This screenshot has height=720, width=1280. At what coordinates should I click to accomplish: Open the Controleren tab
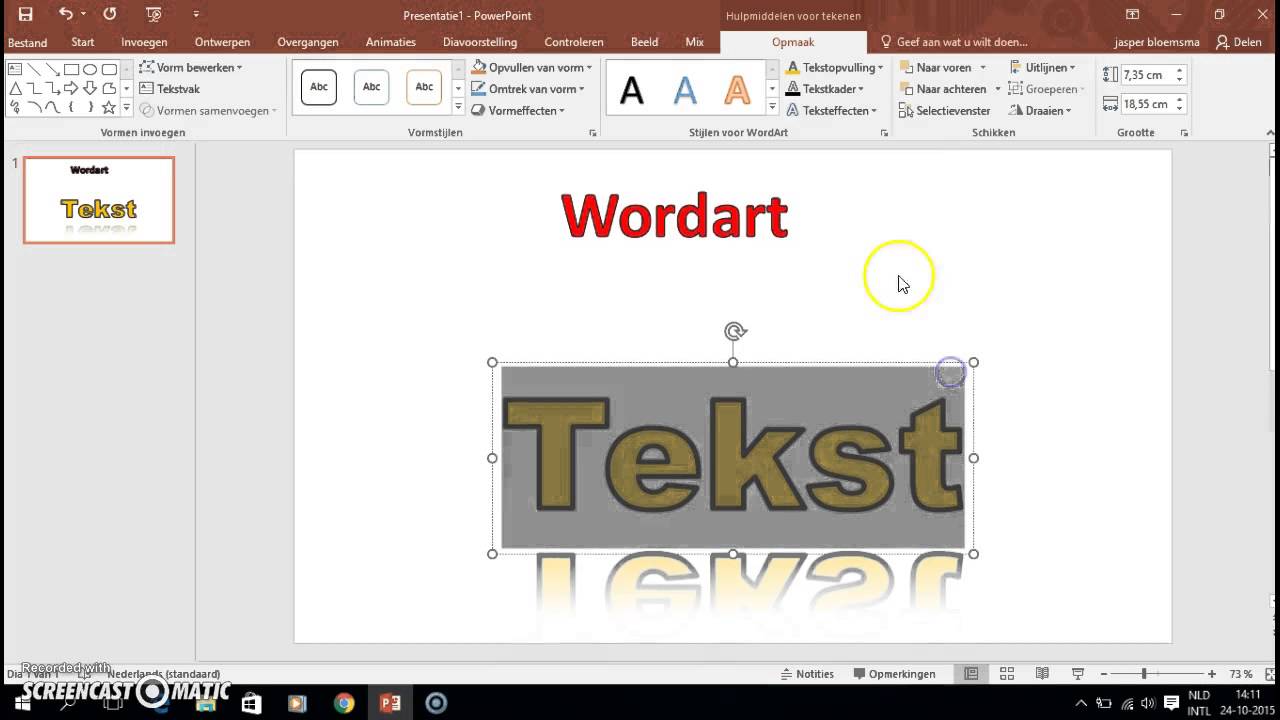[574, 42]
